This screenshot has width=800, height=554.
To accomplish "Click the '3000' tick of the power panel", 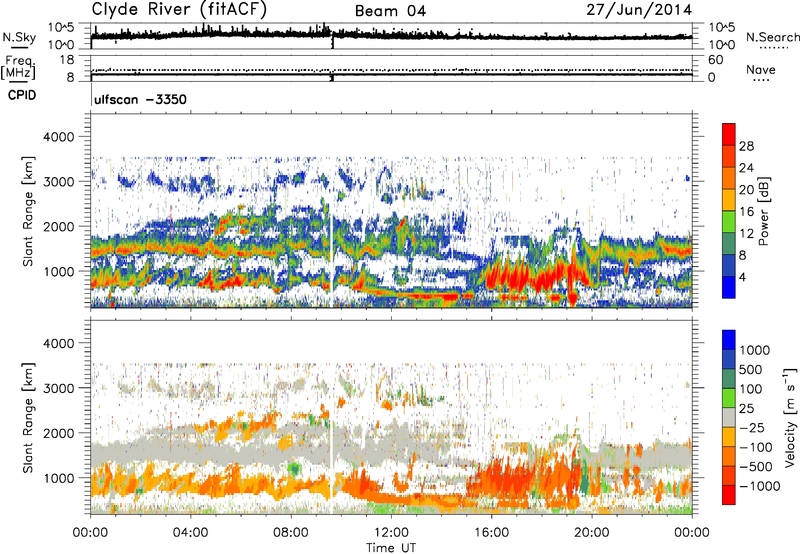I will pos(58,182).
